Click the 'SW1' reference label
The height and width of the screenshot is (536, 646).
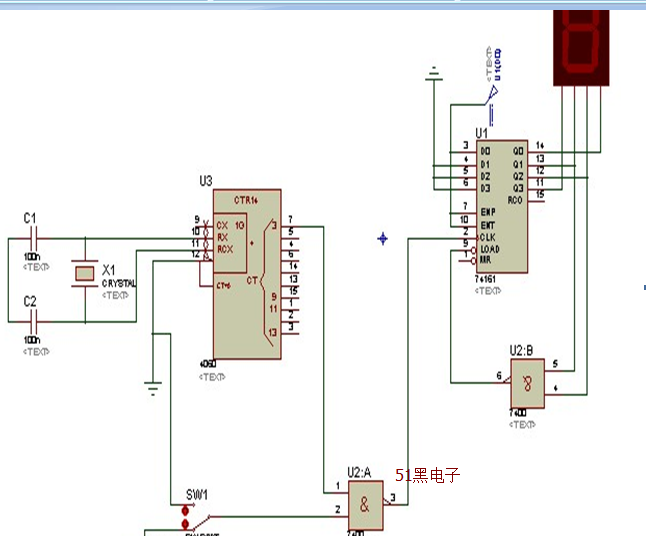(197, 495)
